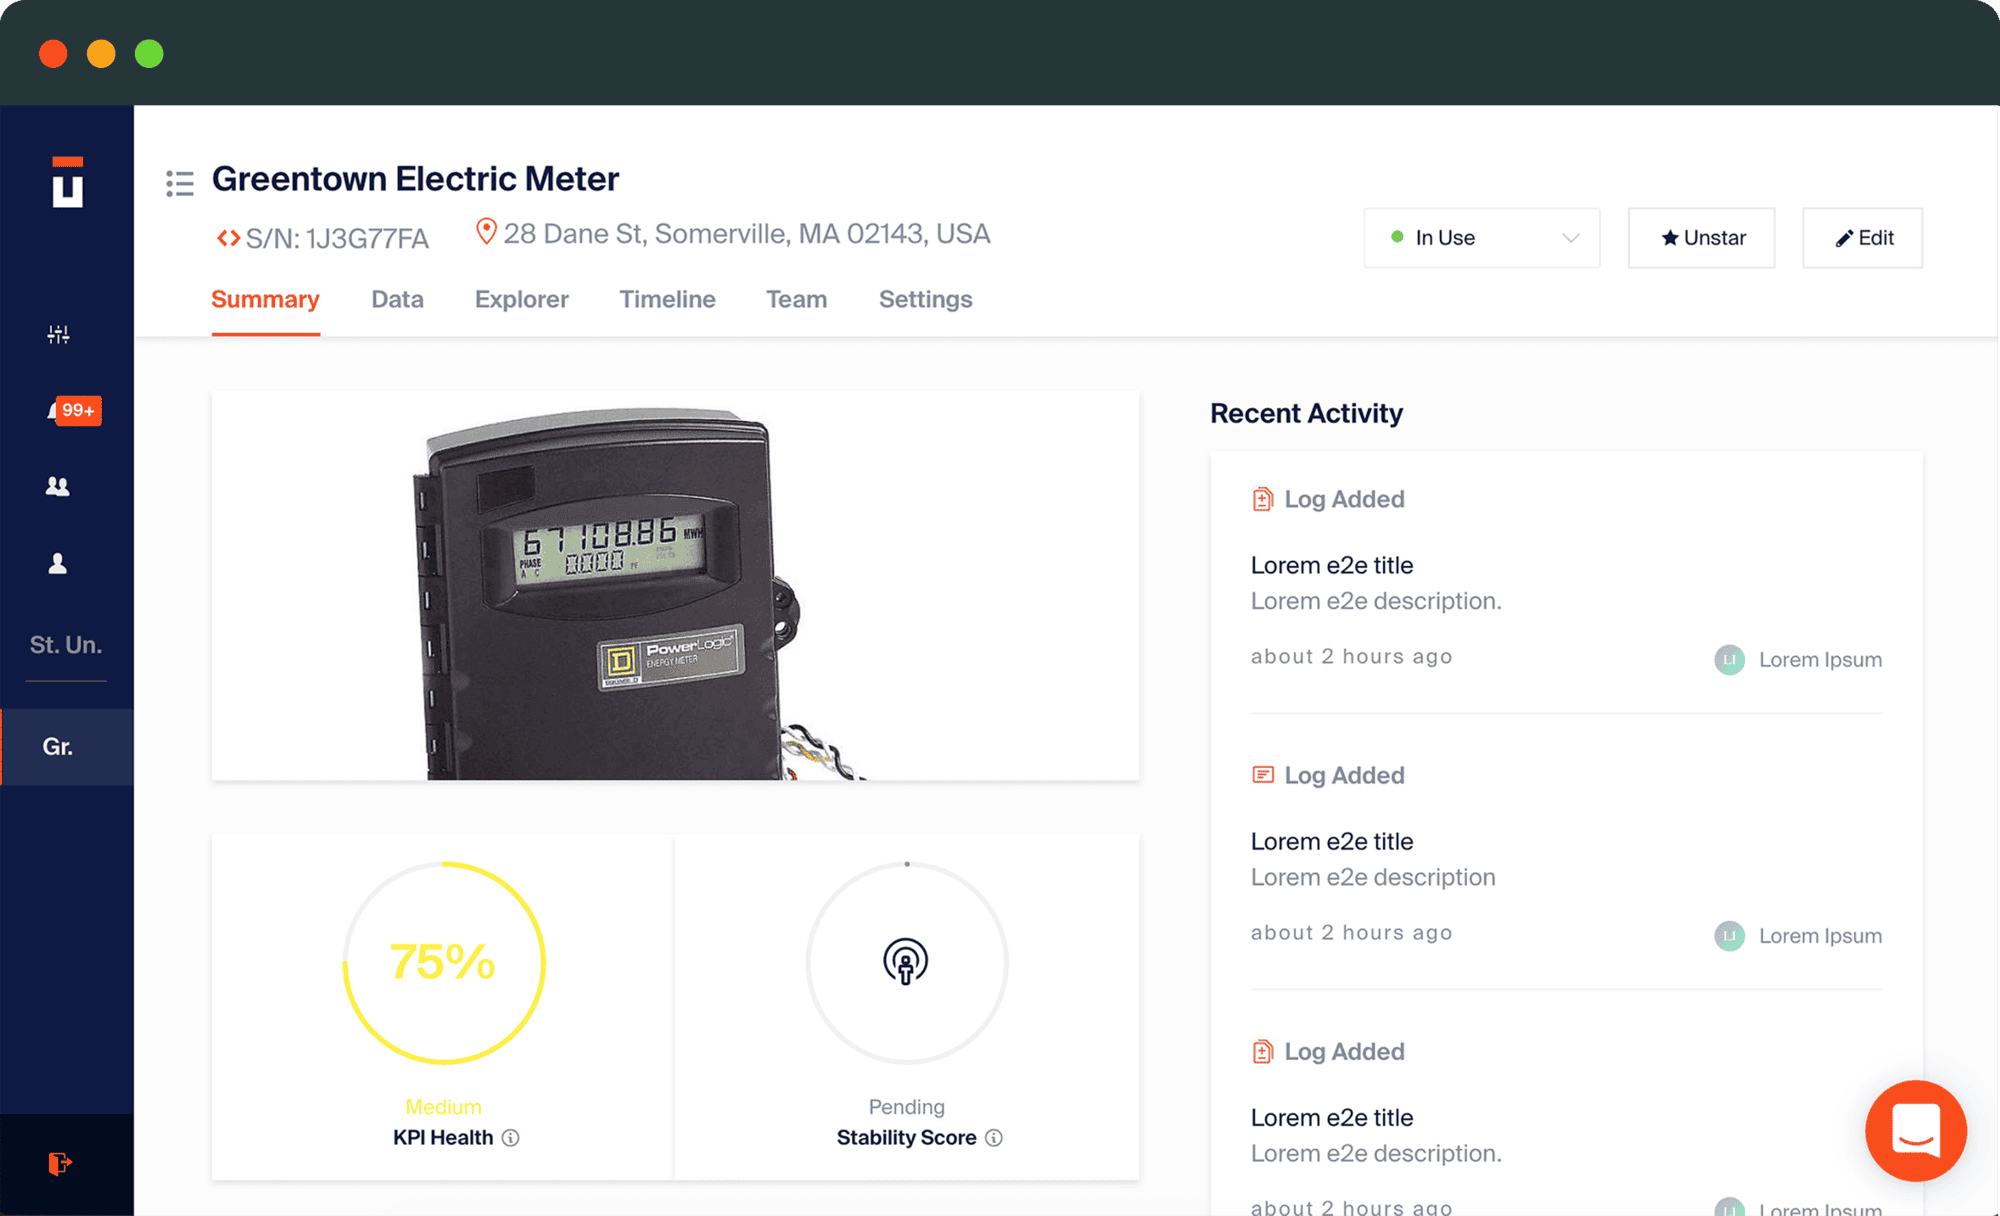Image resolution: width=2000 pixels, height=1216 pixels.
Task: Click first log's Lorem e2e title
Action: click(x=1332, y=565)
